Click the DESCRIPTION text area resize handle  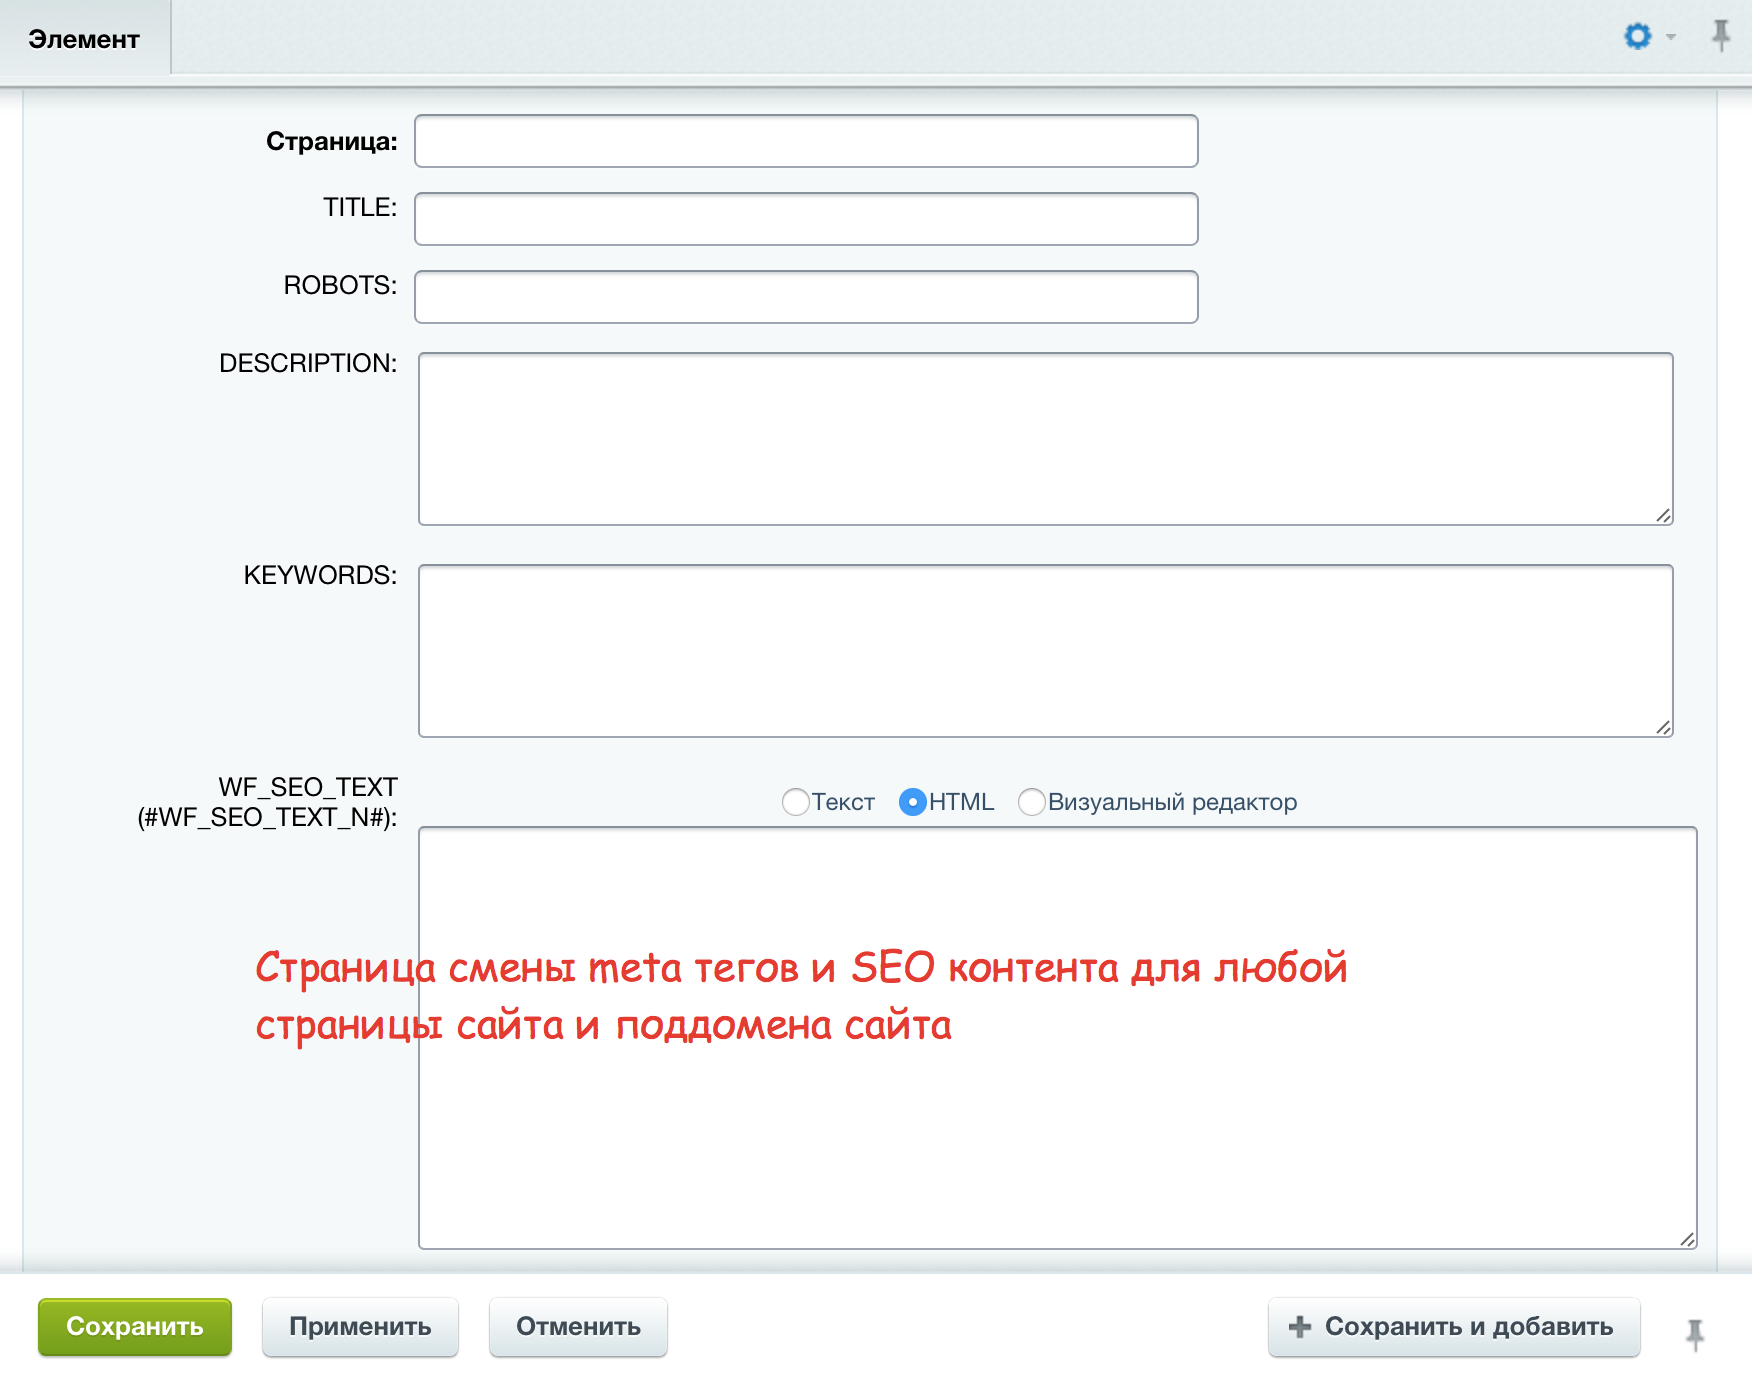[1663, 515]
